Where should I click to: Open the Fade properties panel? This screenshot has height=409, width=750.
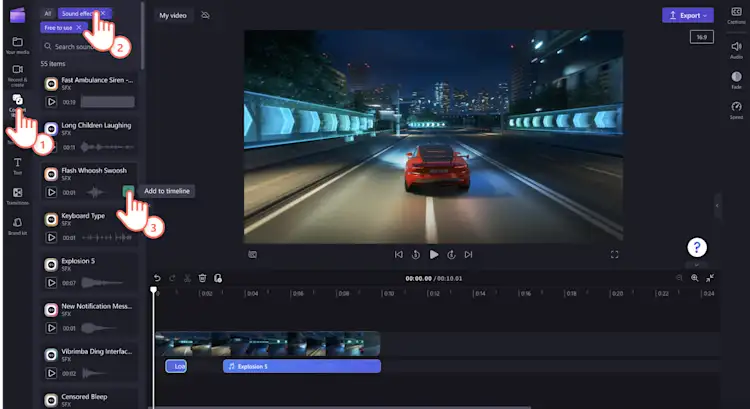click(736, 80)
